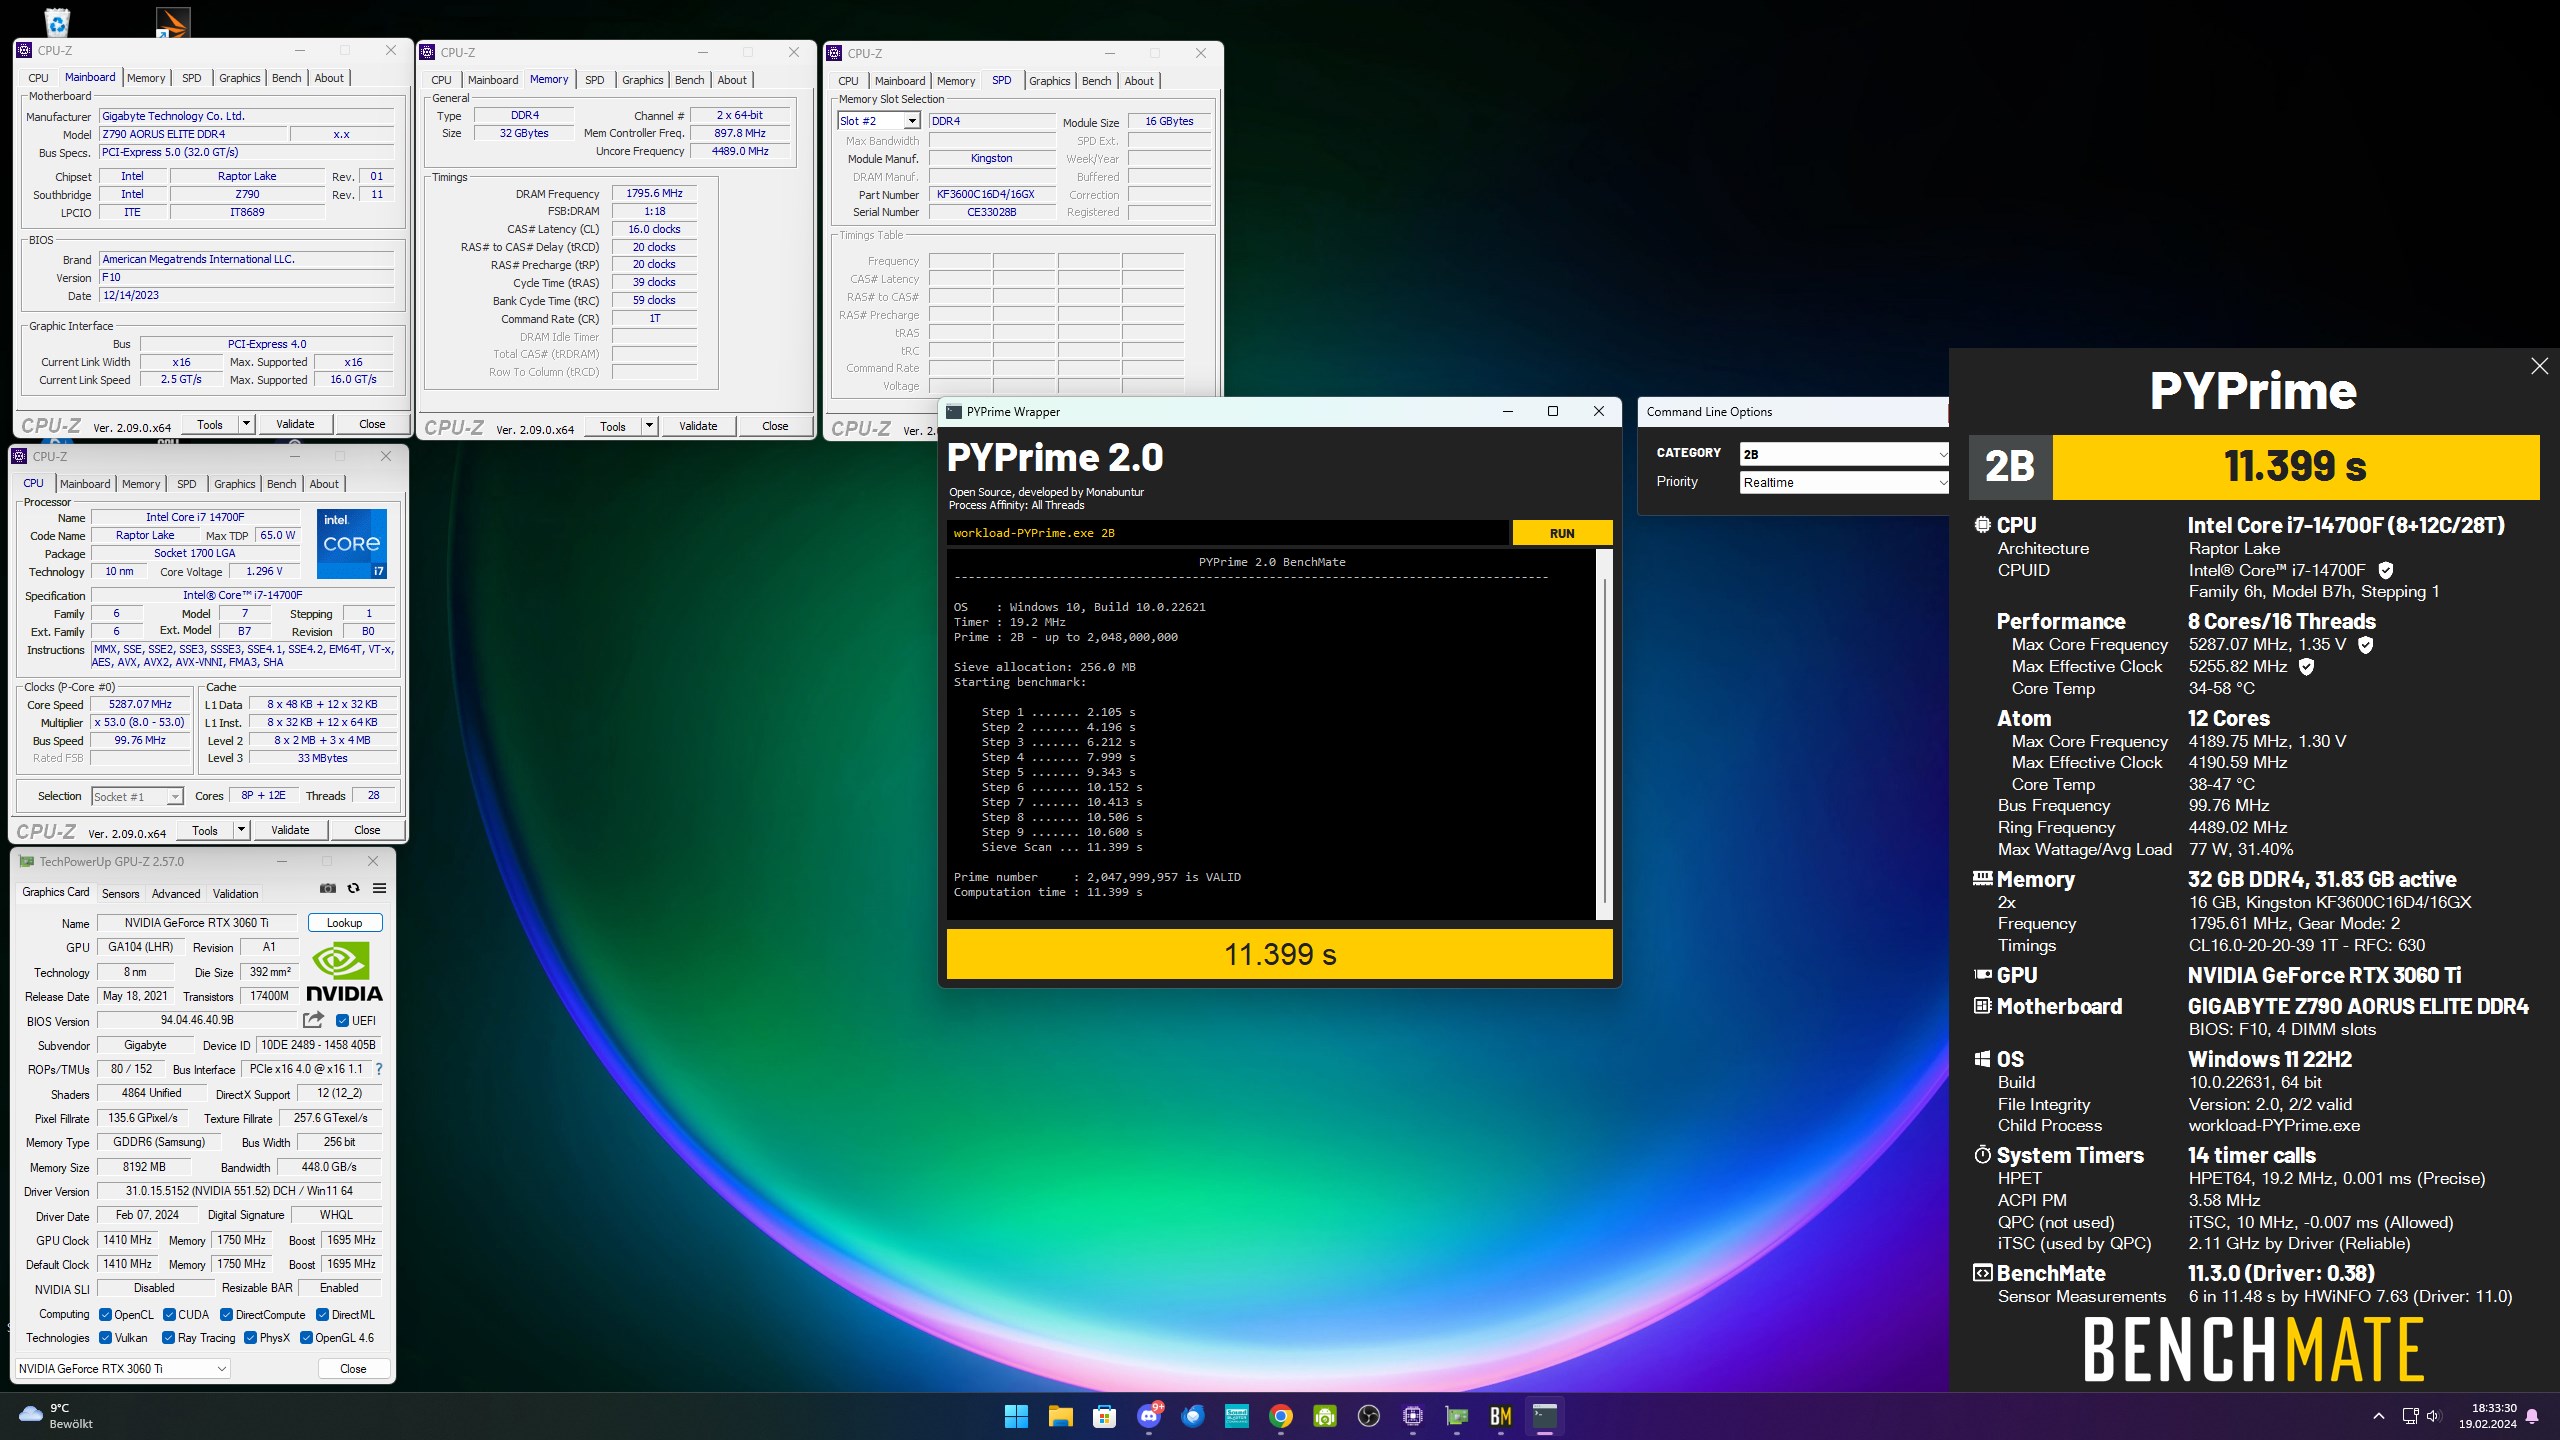Screen dimensions: 2560x1440
Task: Expand Tools arrow in CPU-Z Mainboard window
Action: click(x=246, y=424)
